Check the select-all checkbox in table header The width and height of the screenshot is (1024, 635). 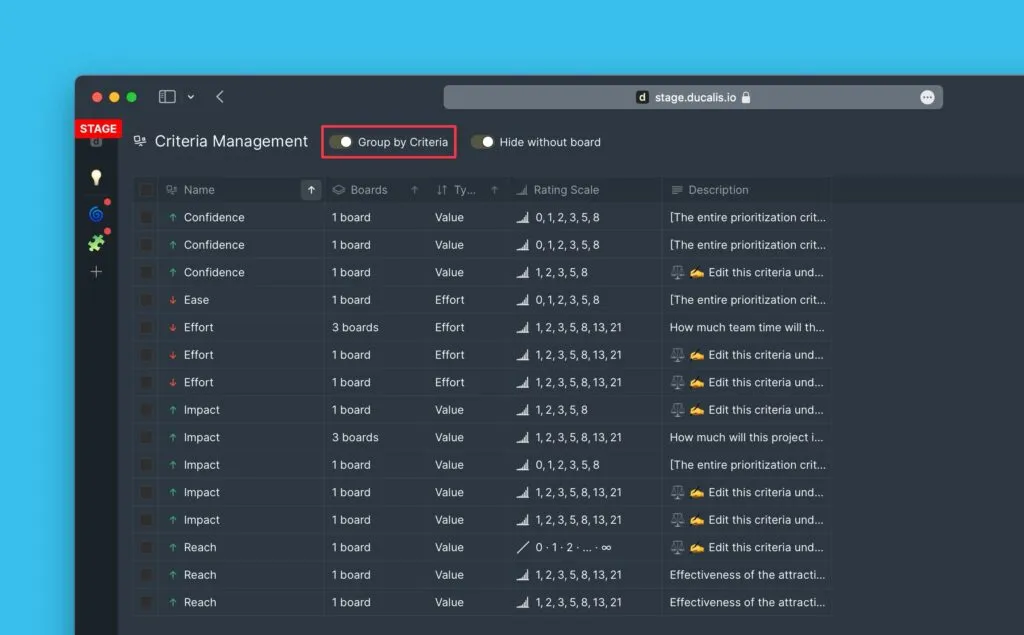147,190
